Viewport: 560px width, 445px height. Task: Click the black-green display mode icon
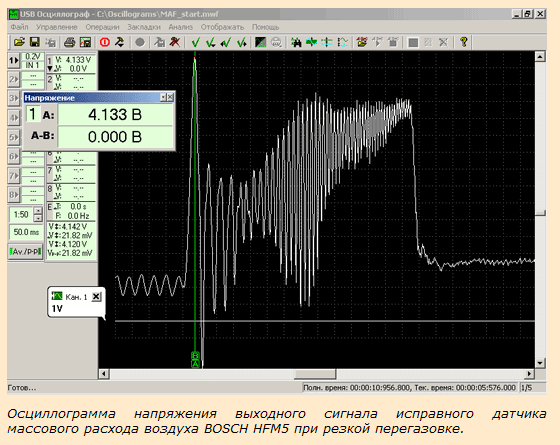click(x=260, y=42)
